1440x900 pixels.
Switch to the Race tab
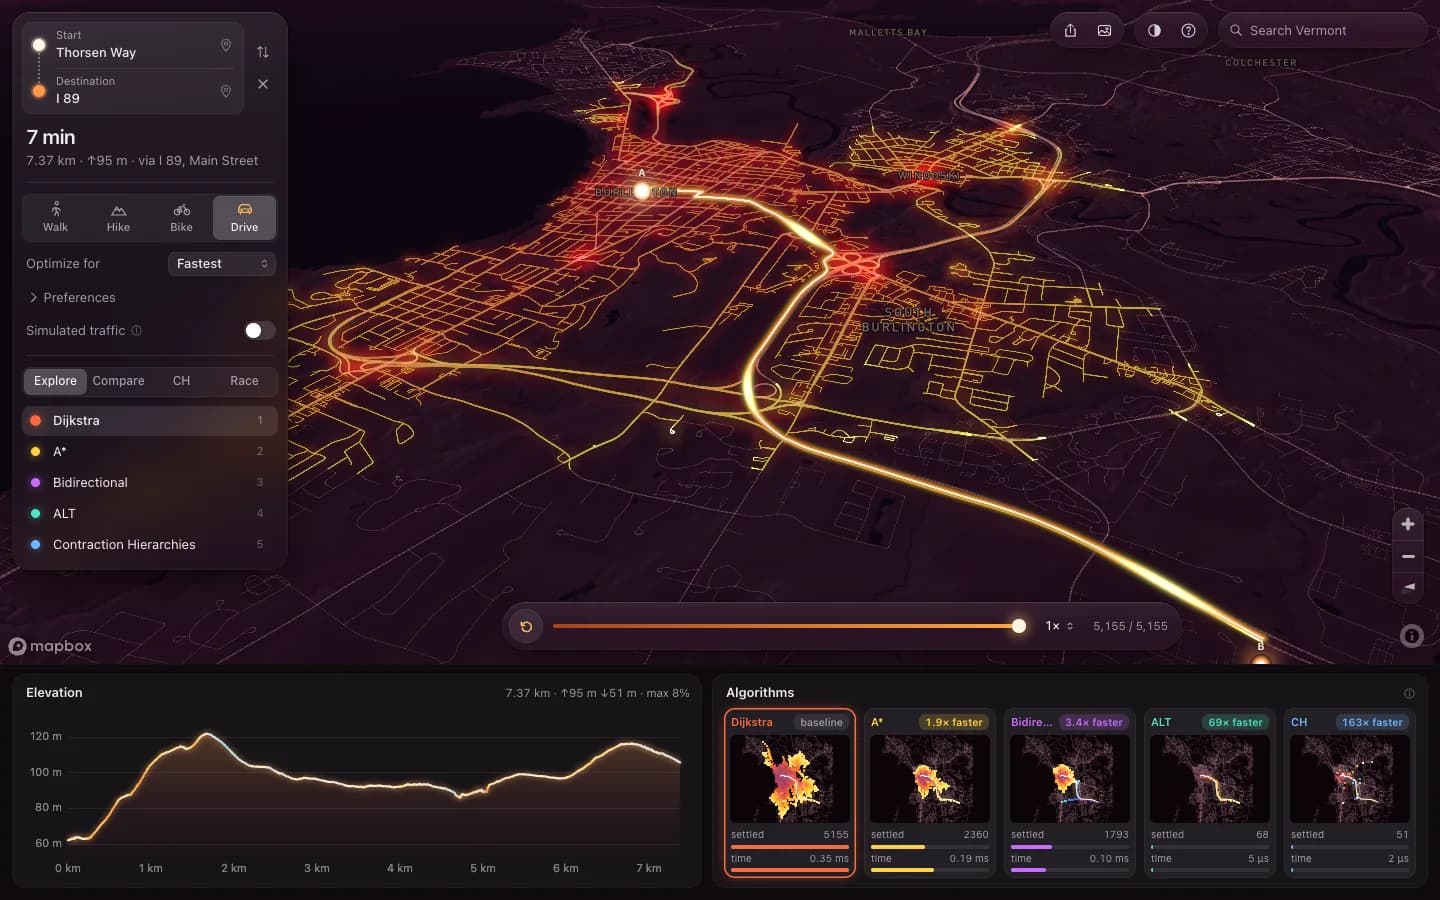[x=244, y=381]
